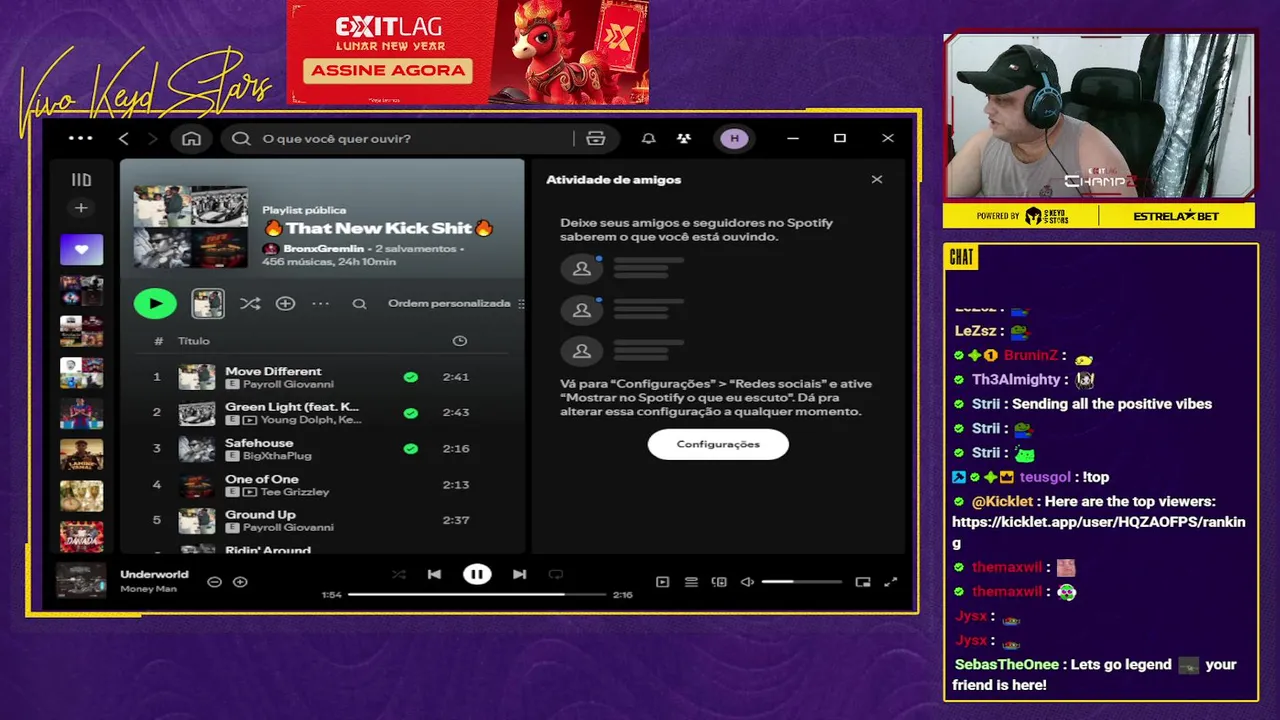Search within the playlist
Viewport: 1280px width, 720px height.
[359, 303]
